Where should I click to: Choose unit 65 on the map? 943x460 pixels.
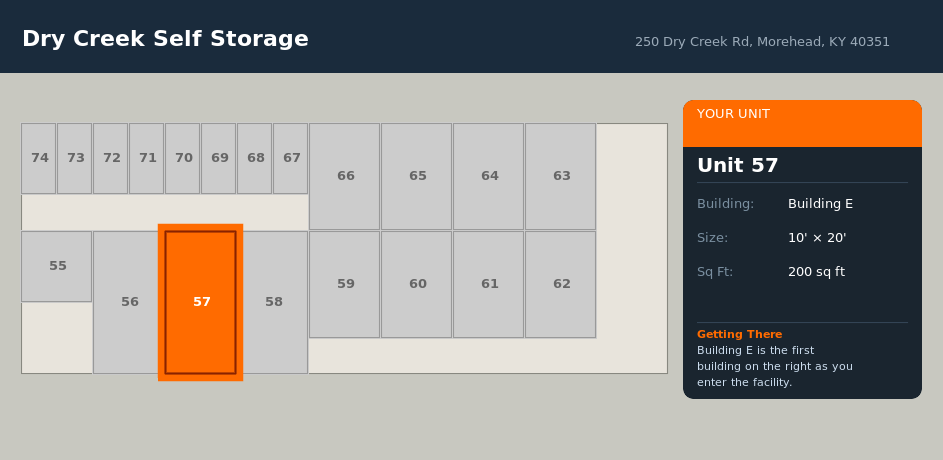click(x=417, y=176)
